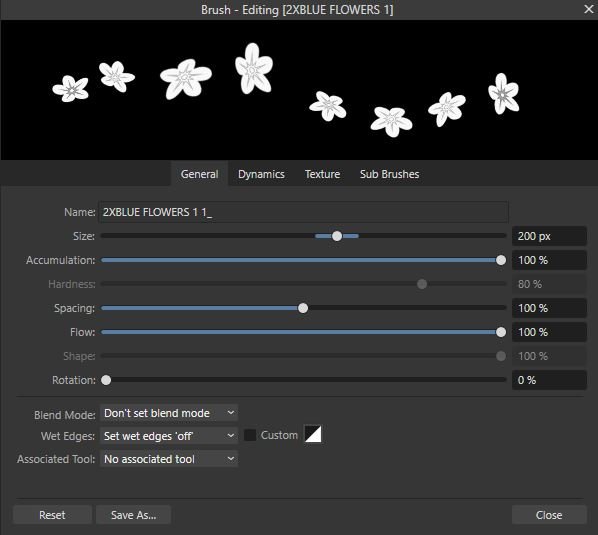Click the wet edges custom curve icon
Viewport: 598px width, 535px height.
point(313,434)
